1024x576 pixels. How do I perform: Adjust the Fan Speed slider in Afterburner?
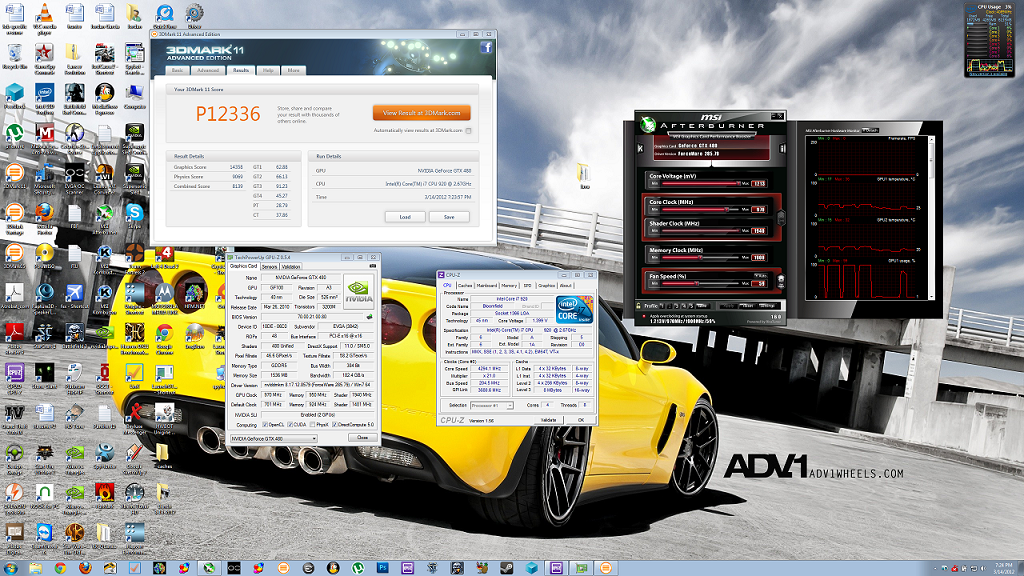[701, 283]
